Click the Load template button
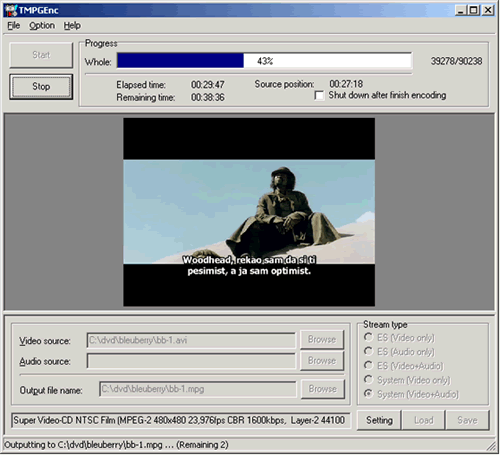Image resolution: width=500 pixels, height=455 pixels. coord(424,420)
